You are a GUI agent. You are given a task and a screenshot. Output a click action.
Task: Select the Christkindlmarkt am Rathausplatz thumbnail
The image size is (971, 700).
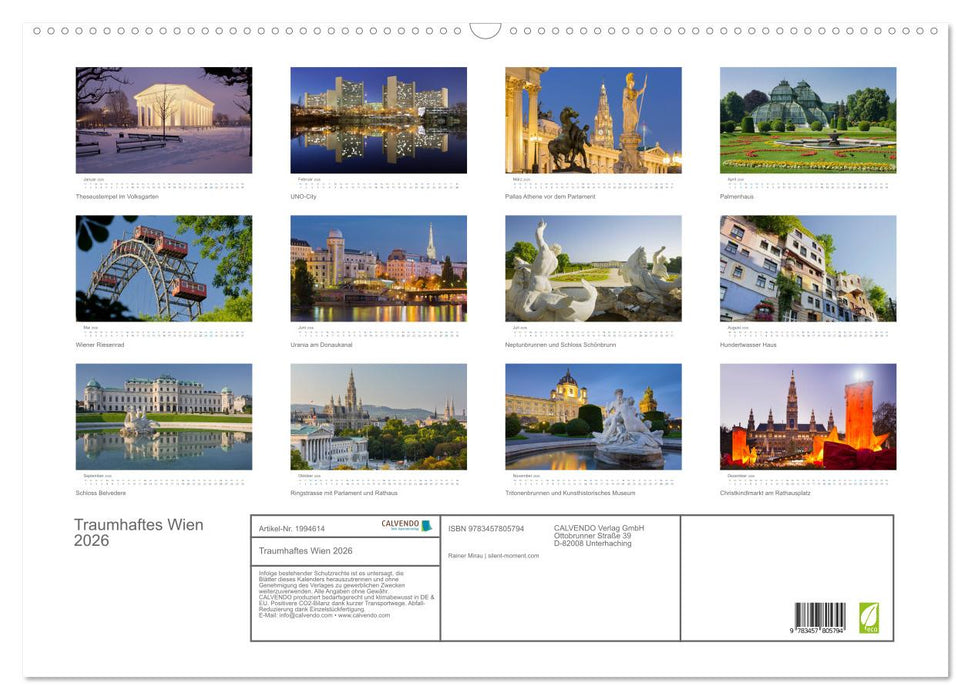[x=808, y=418]
